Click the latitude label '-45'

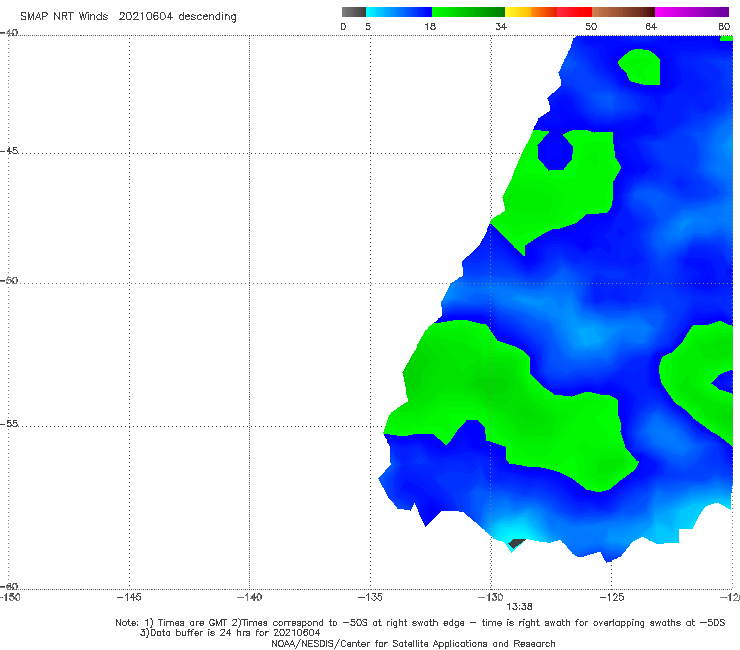tap(9, 151)
